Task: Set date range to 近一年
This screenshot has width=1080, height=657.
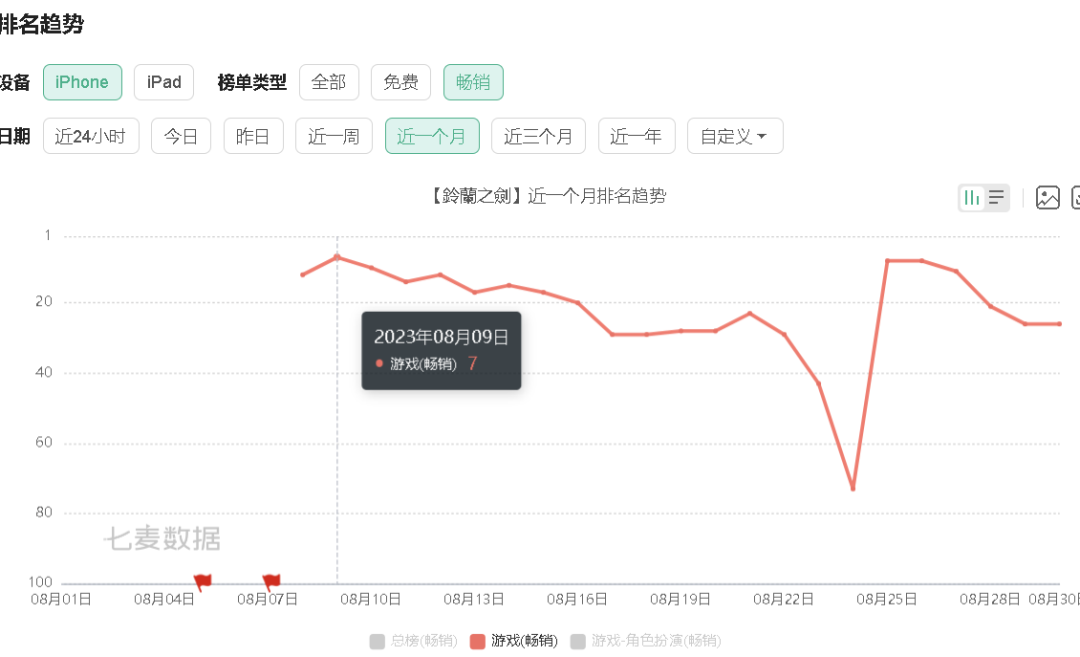Action: 636,136
